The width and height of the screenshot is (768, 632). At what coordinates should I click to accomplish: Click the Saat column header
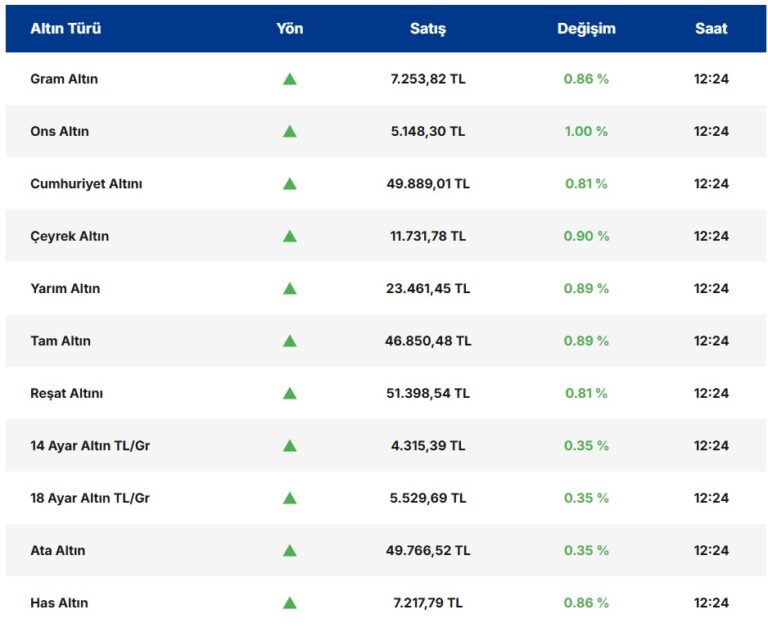tap(711, 29)
